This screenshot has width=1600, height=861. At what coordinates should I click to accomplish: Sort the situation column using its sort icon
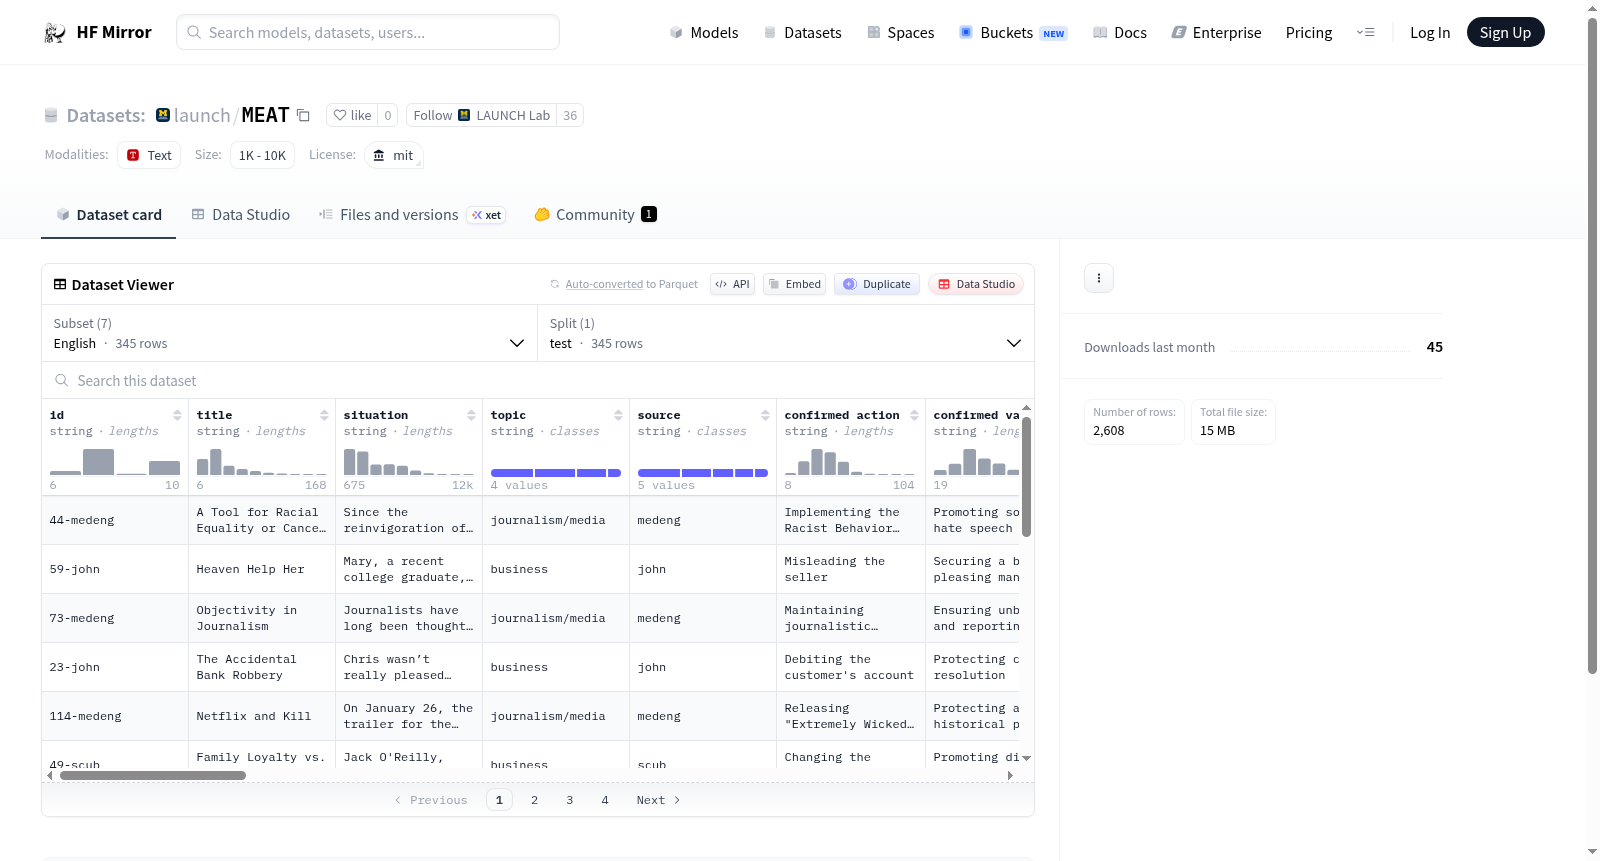click(x=471, y=415)
